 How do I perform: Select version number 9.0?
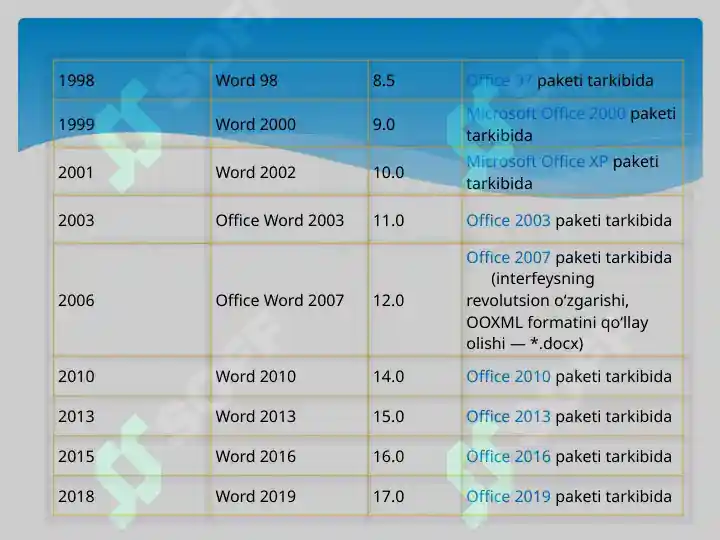[x=383, y=124]
